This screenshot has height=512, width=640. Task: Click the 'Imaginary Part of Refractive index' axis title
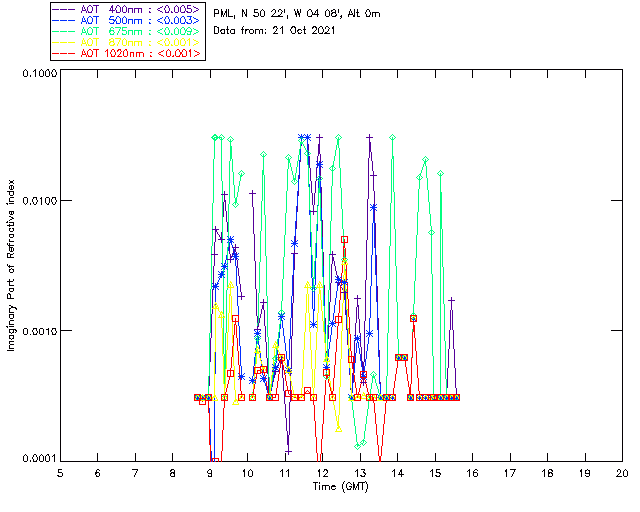(11, 265)
